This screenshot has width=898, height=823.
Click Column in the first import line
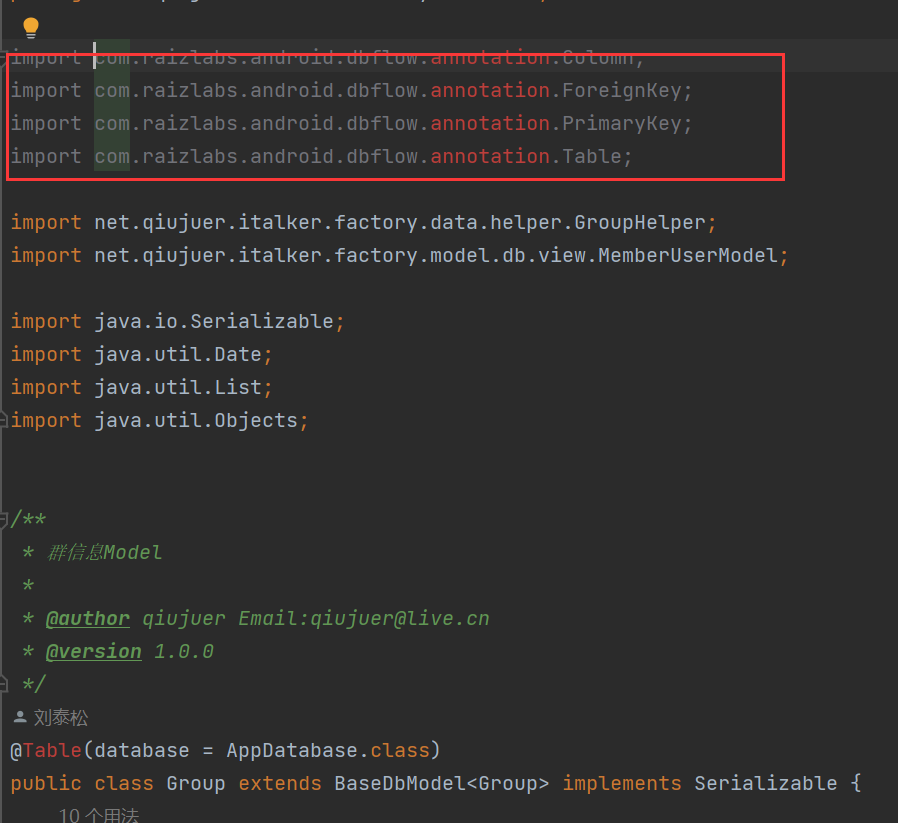tap(597, 58)
